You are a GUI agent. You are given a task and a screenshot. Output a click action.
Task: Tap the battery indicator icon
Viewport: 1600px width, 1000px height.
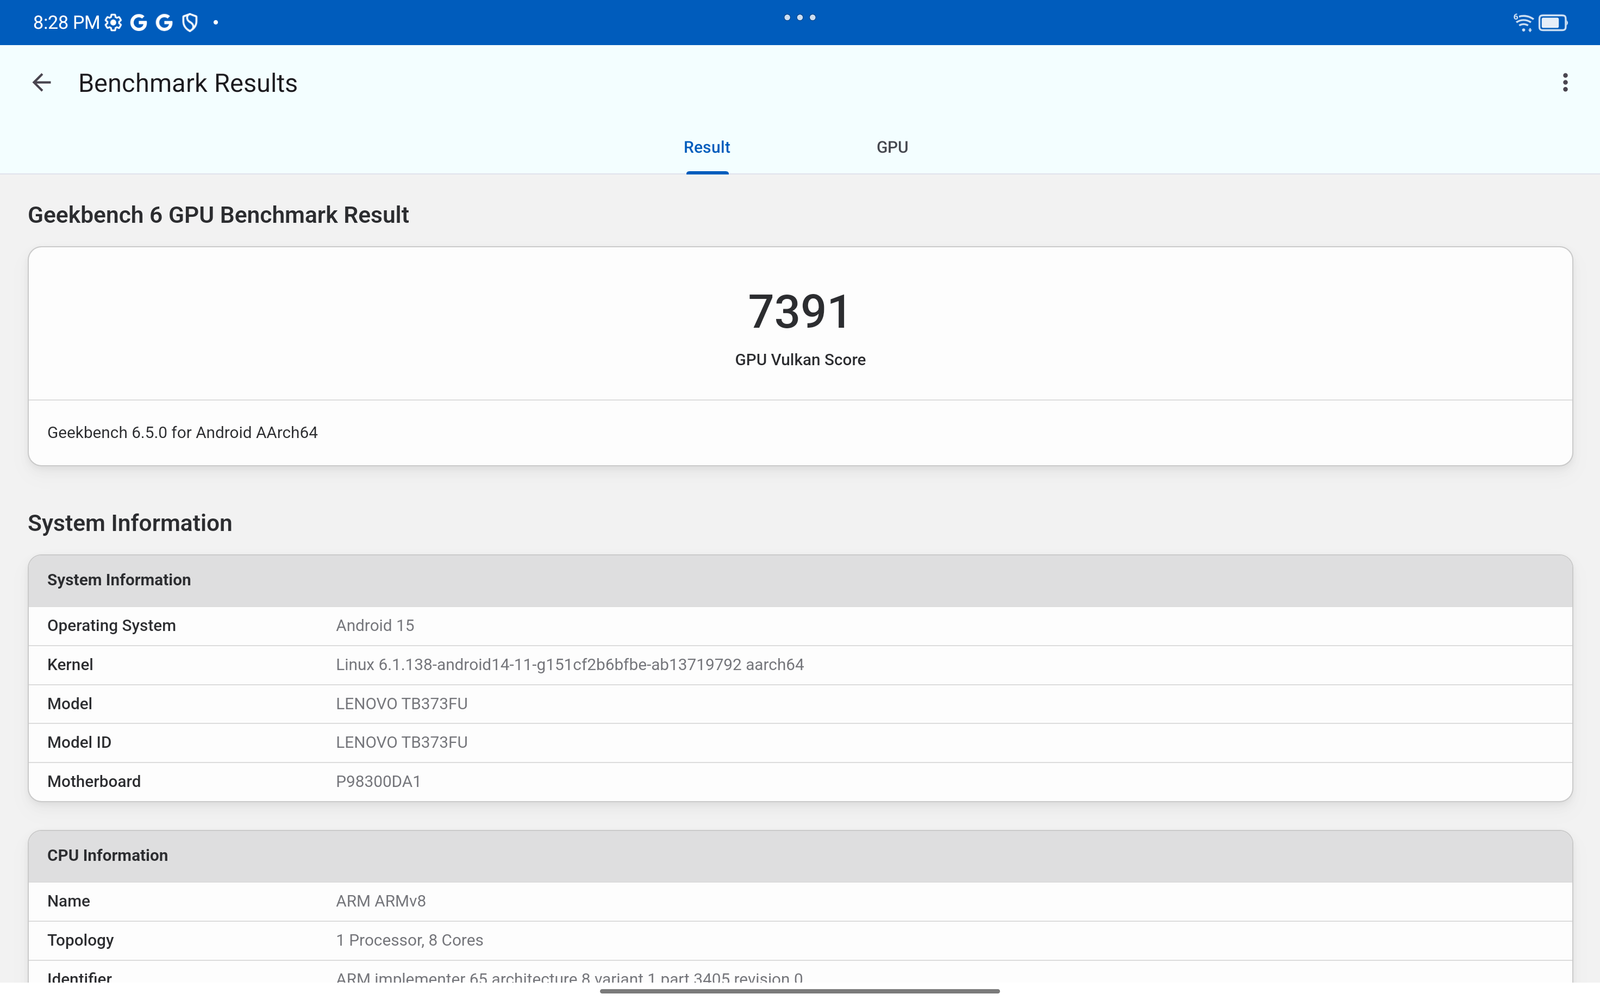[x=1553, y=22]
